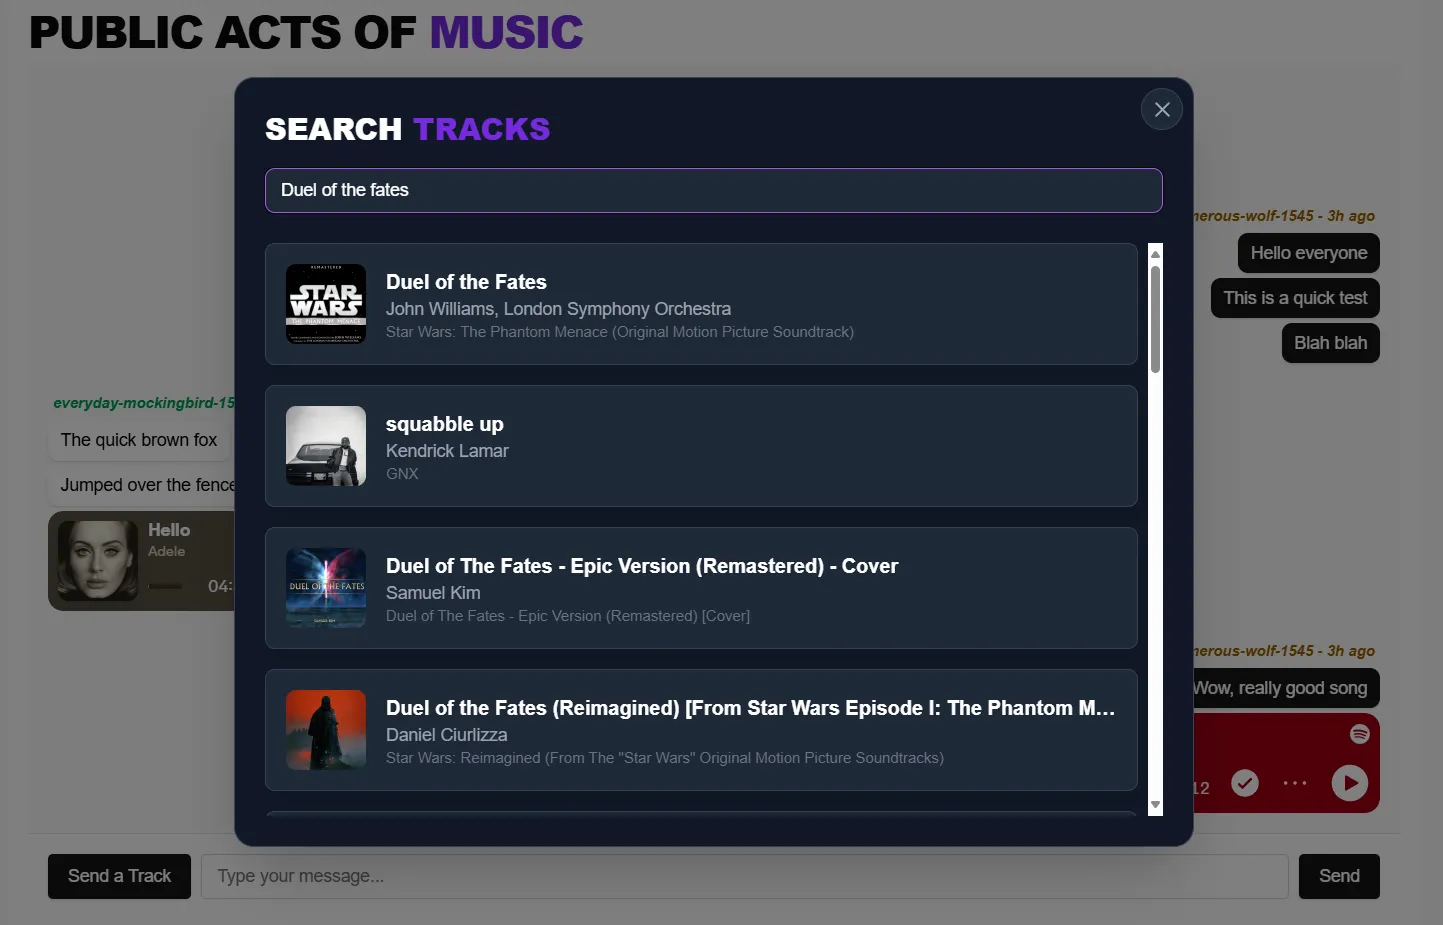Image resolution: width=1443 pixels, height=925 pixels.
Task: Click Samuel Kim Duel of Fates cover art
Action: click(326, 588)
